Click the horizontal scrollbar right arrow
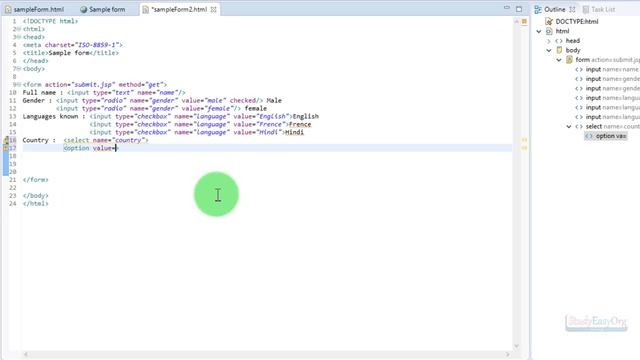The height and width of the screenshot is (360, 640). pyautogui.click(x=508, y=354)
